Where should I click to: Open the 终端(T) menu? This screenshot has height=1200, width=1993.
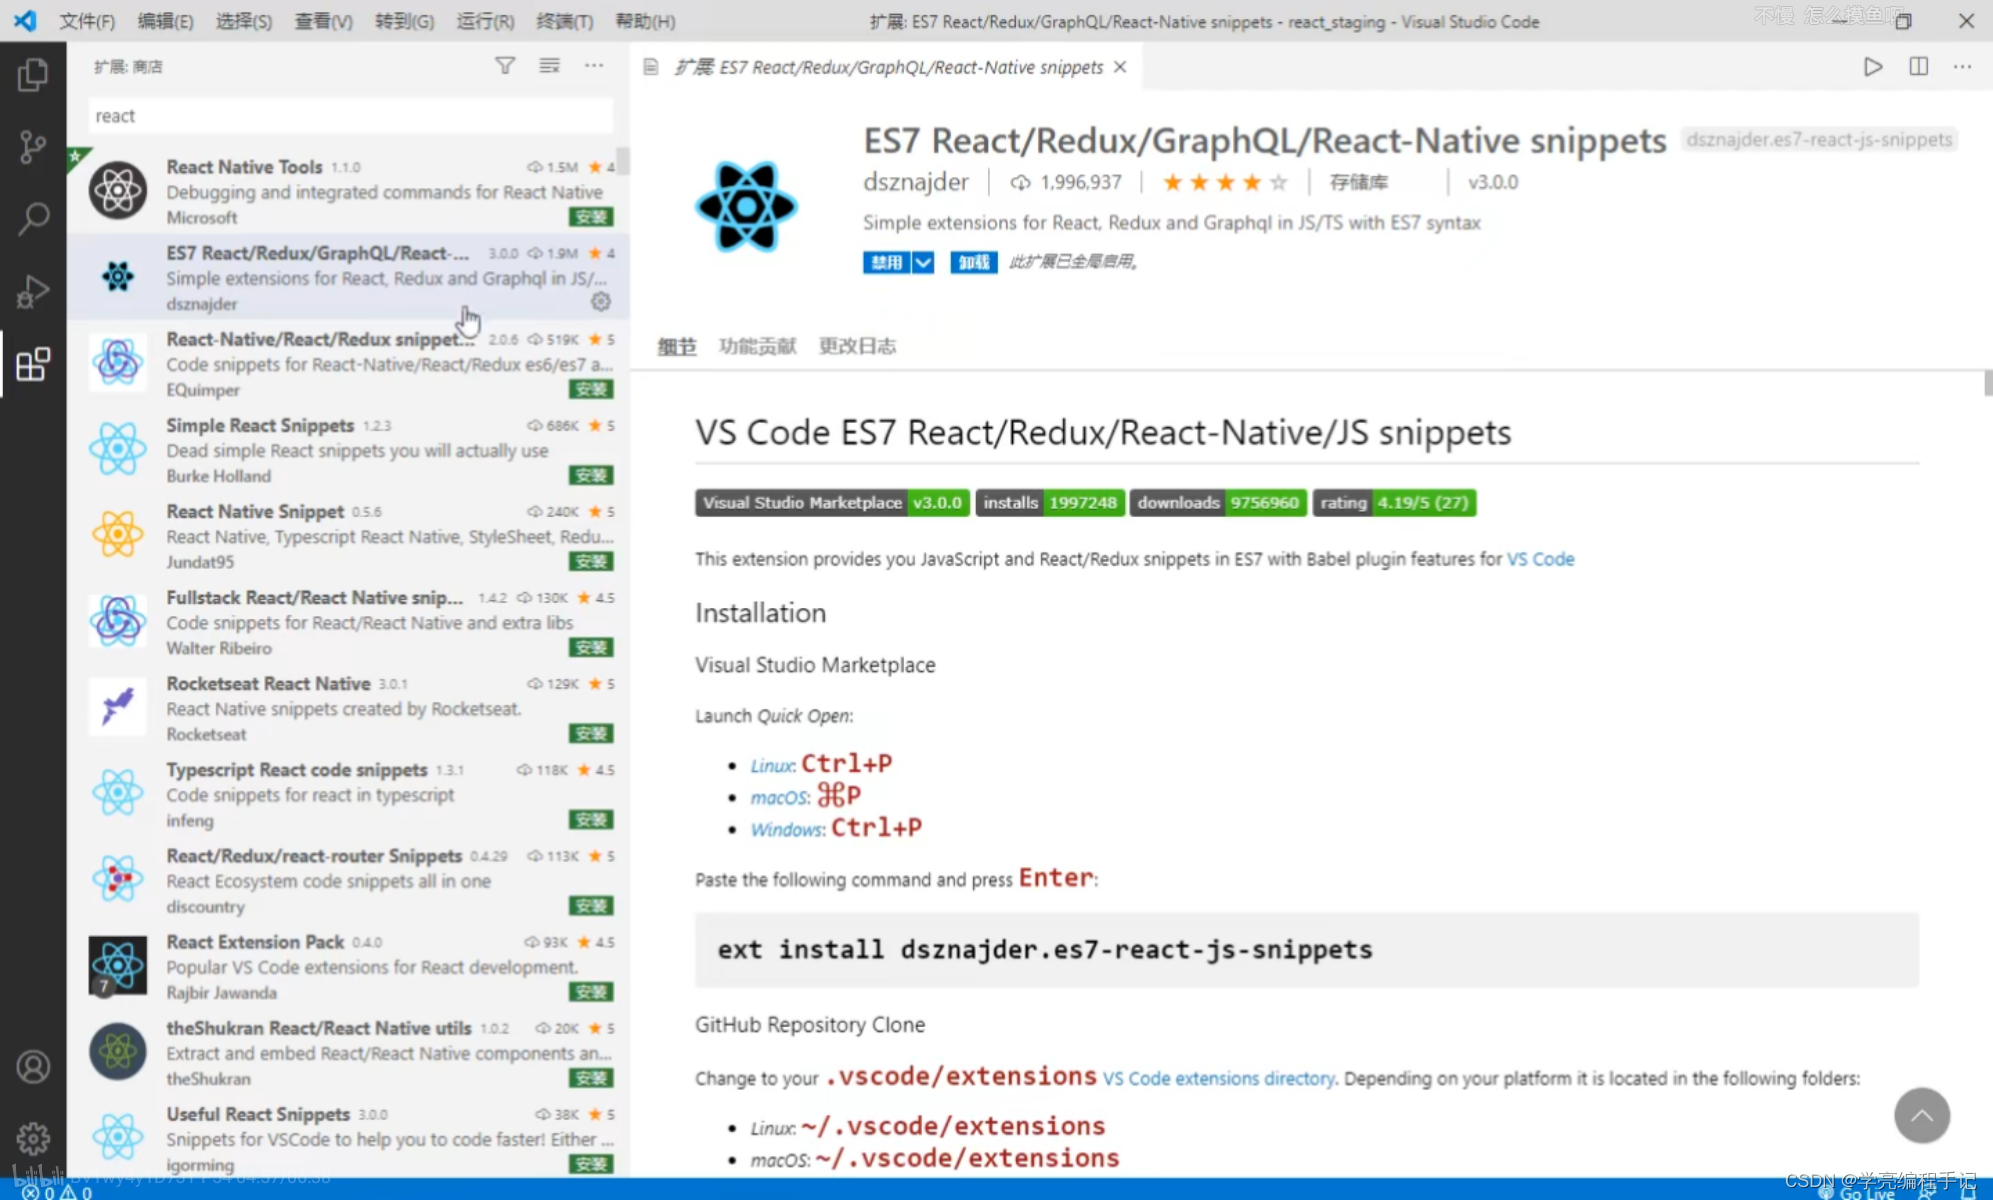pyautogui.click(x=565, y=21)
